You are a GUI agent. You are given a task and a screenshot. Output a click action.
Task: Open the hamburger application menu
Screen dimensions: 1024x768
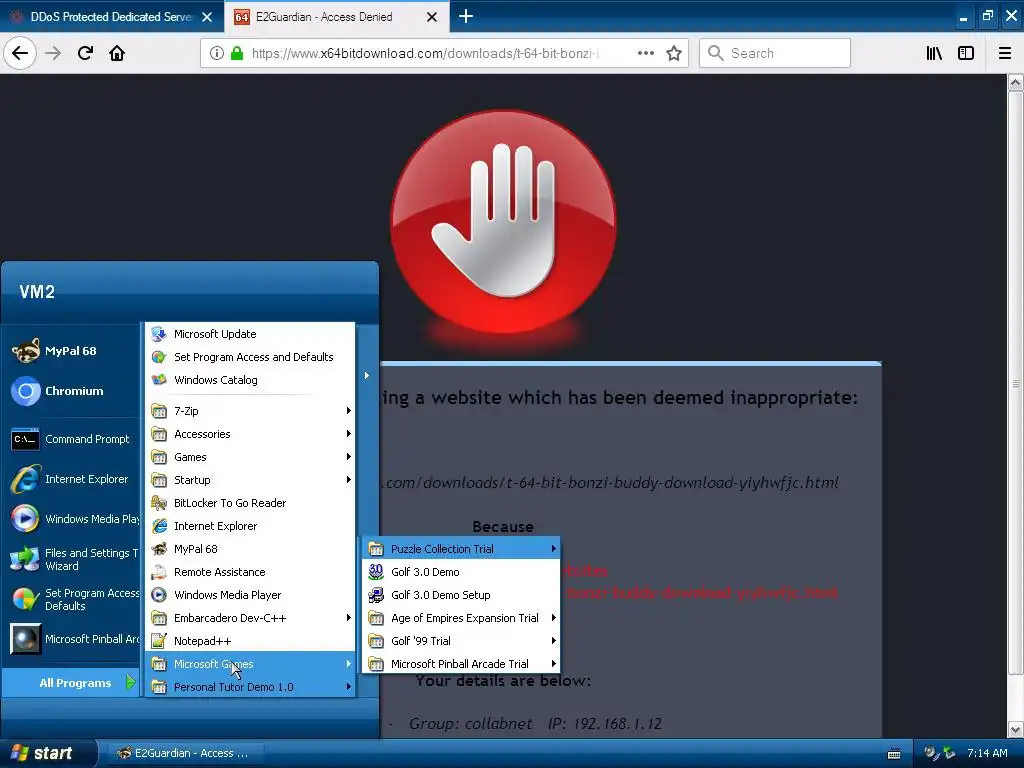pos(1005,54)
